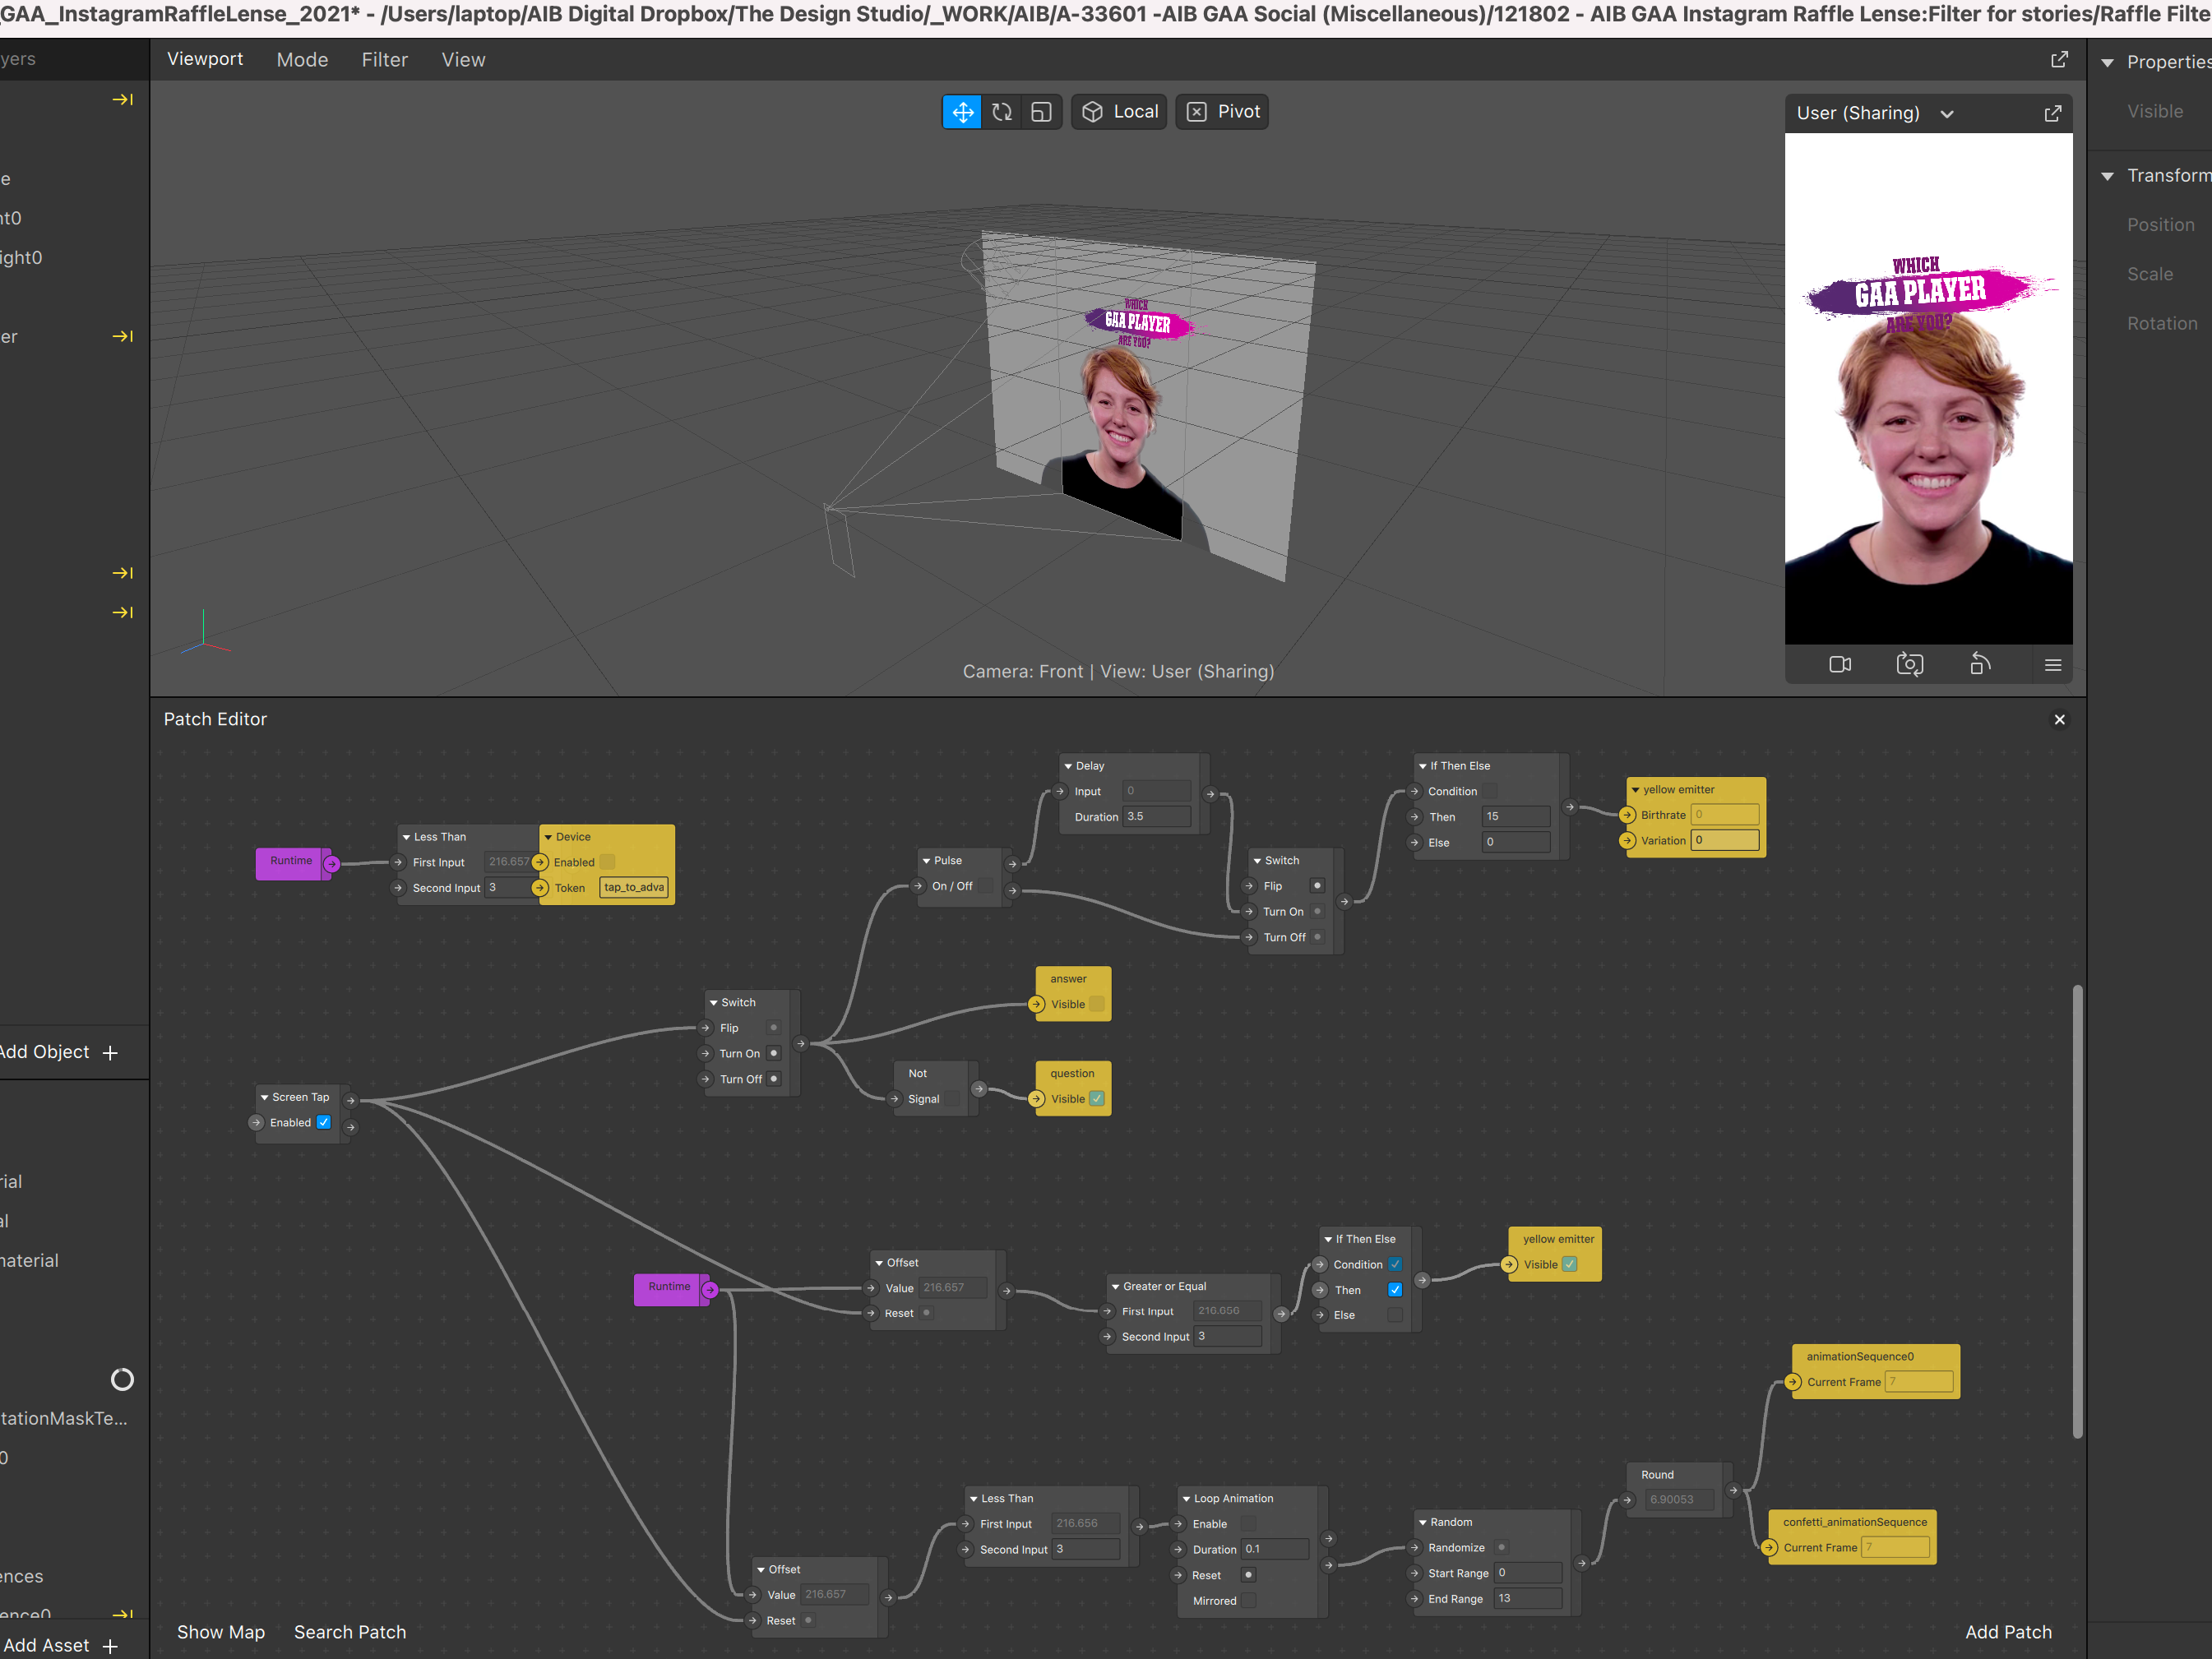Image resolution: width=2212 pixels, height=1659 pixels.
Task: Click the plus icon next to Add Asset
Action: 110,1646
